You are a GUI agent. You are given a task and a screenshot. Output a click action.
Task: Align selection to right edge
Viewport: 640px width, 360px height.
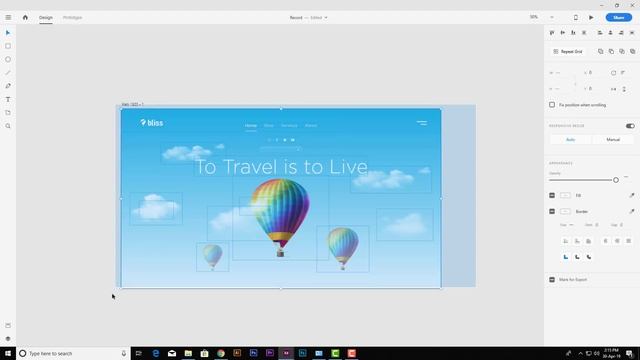coord(621,33)
